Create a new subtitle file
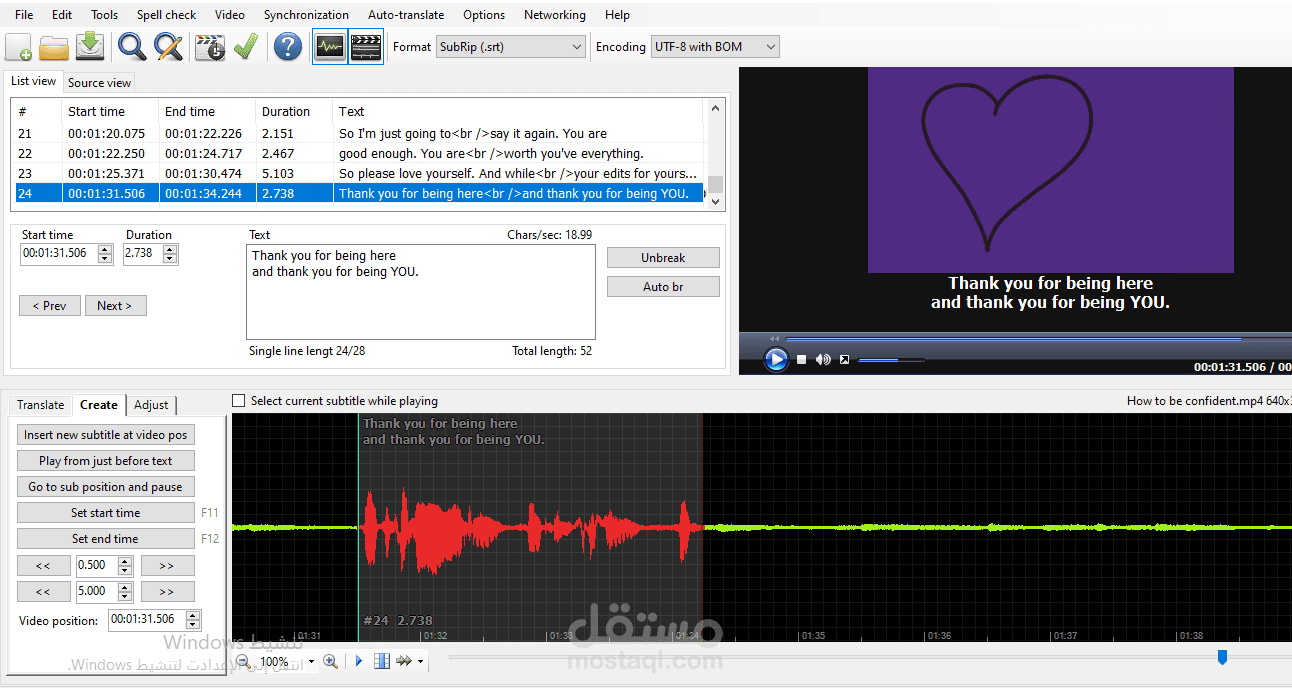Image resolution: width=1292 pixels, height=688 pixels. (19, 46)
